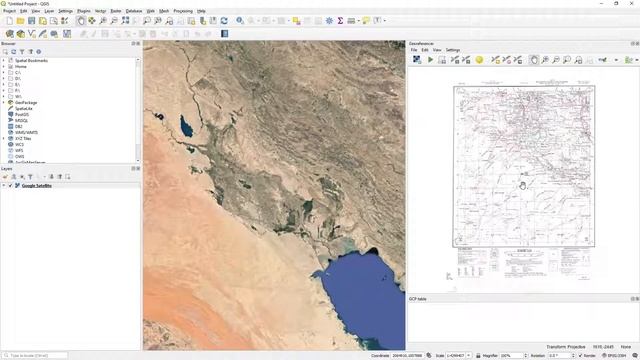Open Georeferencer Settings menu
Screen dimensions: 640x360
click(x=453, y=50)
